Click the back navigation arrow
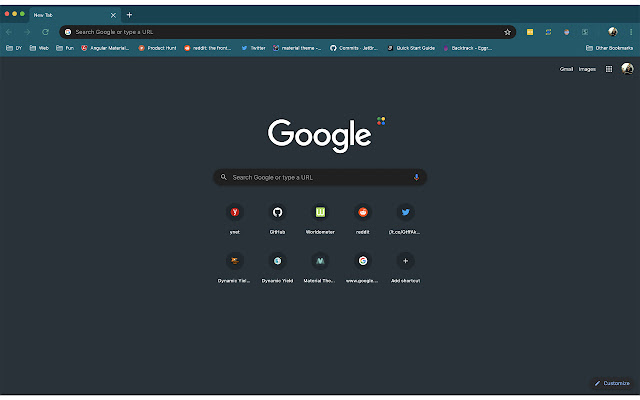Viewport: 640px width, 400px height. (x=9, y=32)
